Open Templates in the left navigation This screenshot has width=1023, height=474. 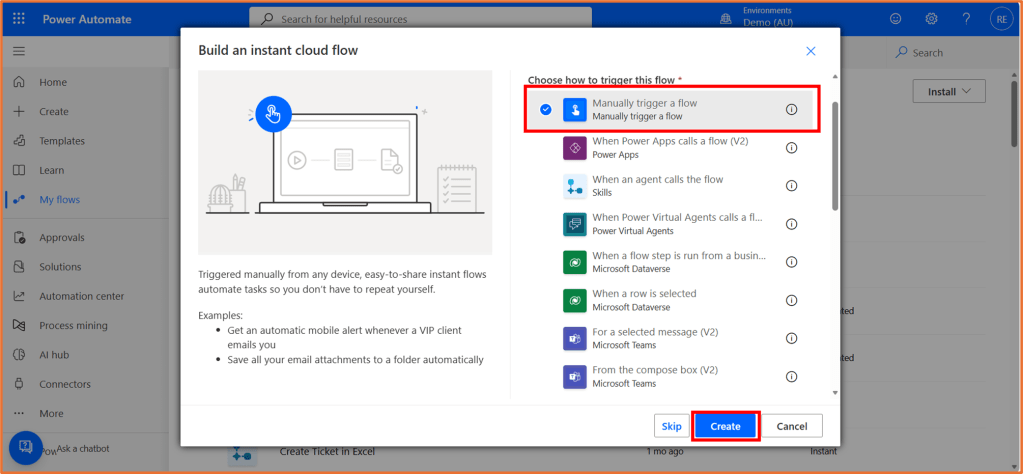61,141
